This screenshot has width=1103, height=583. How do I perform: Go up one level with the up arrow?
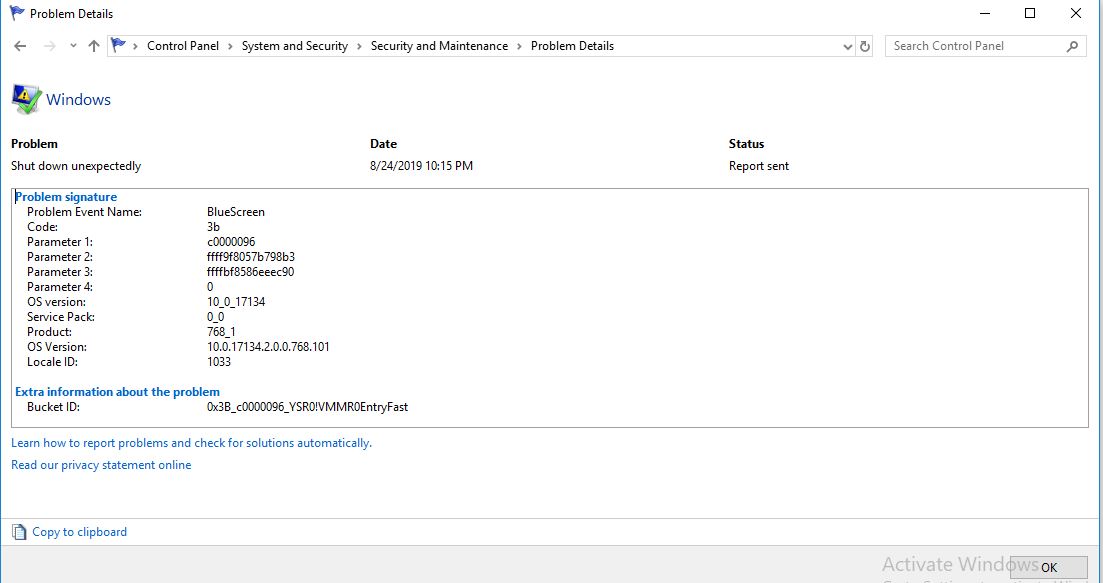click(x=94, y=46)
